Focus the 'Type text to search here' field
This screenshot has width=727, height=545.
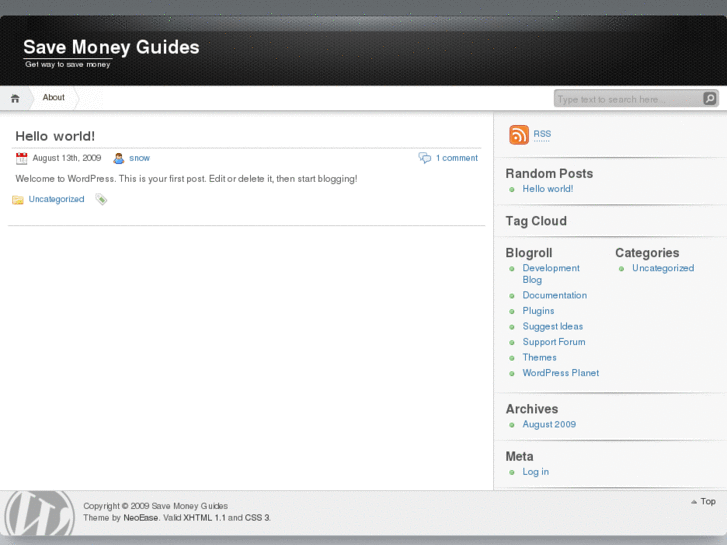[628, 99]
